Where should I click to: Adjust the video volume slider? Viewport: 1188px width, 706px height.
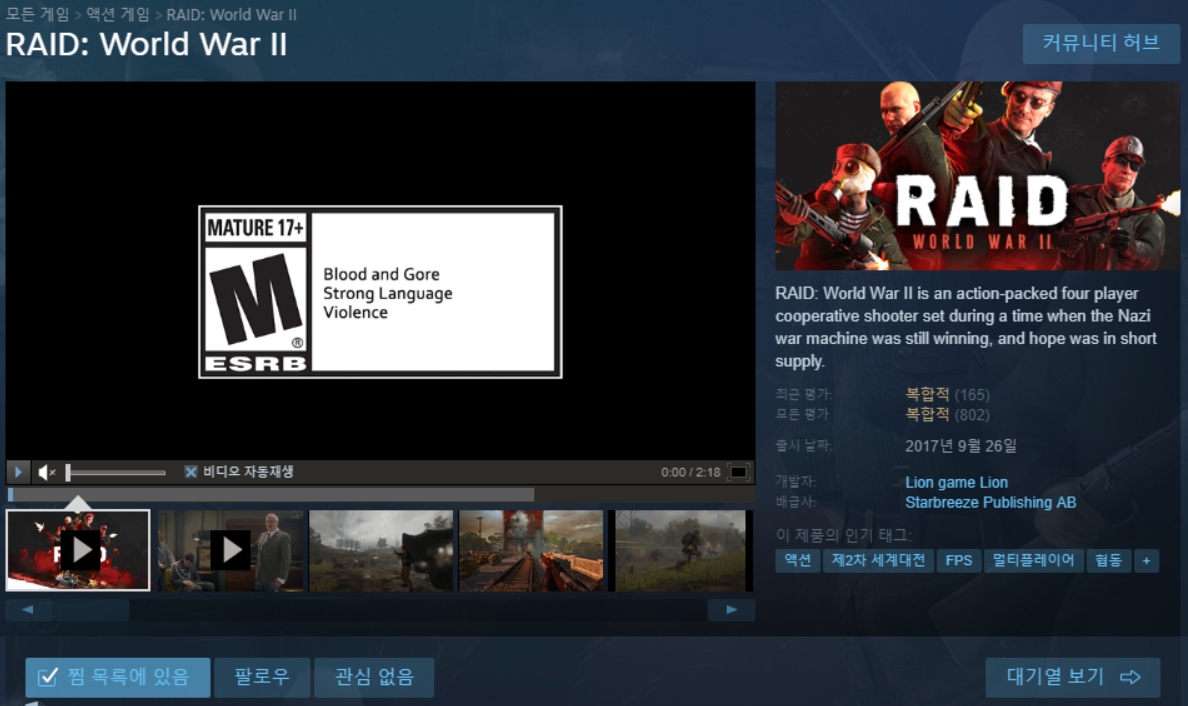tap(116, 473)
